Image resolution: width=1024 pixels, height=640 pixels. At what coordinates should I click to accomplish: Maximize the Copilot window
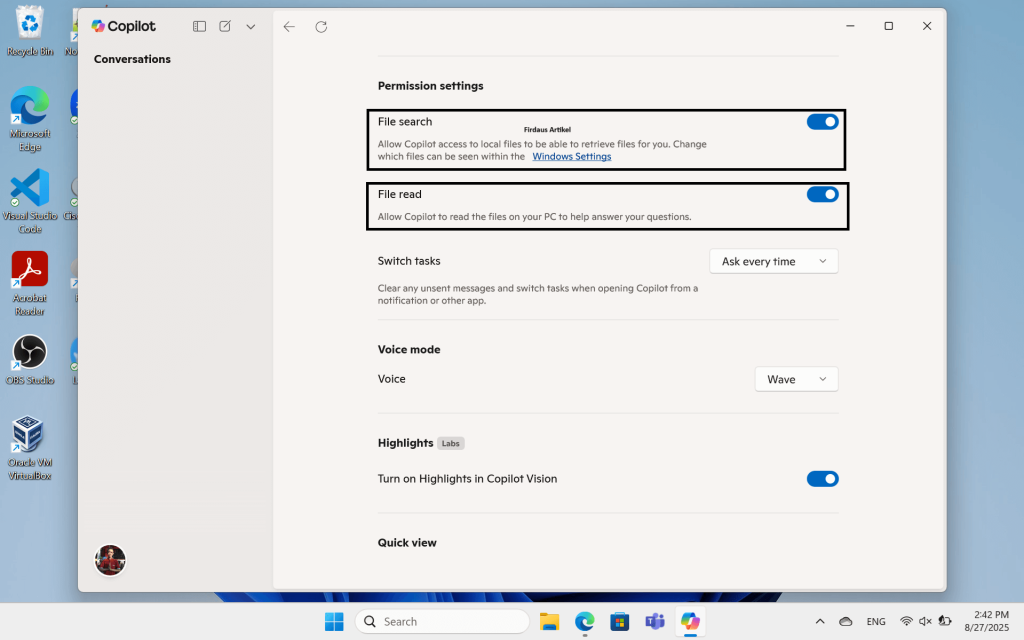tap(889, 26)
